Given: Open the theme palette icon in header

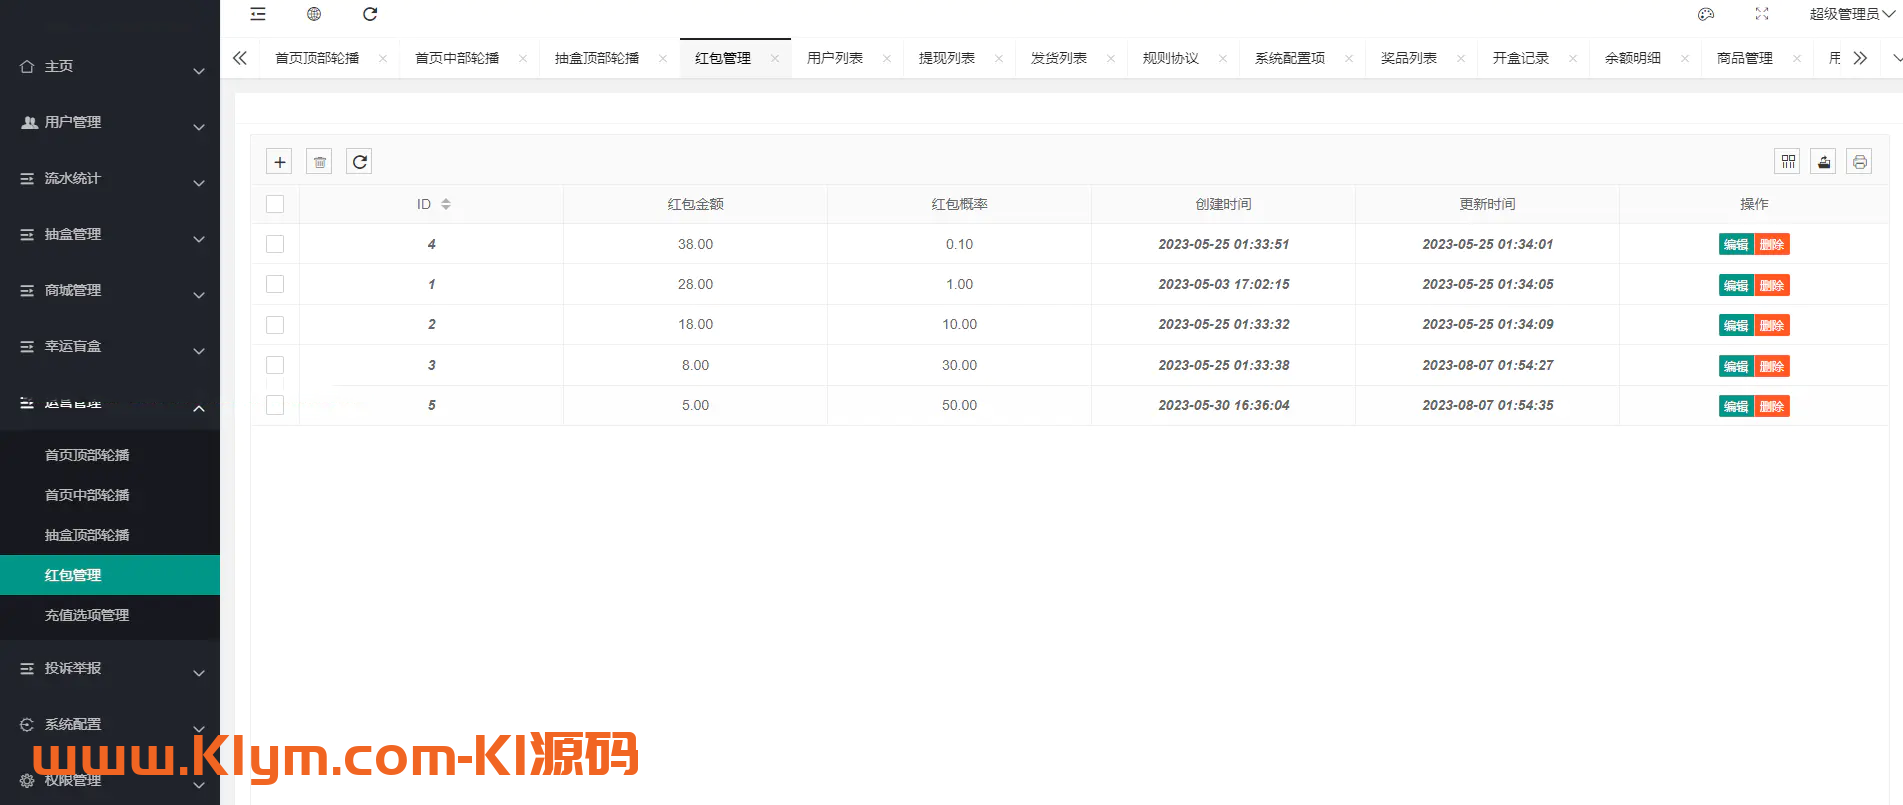Looking at the screenshot, I should pos(1706,14).
